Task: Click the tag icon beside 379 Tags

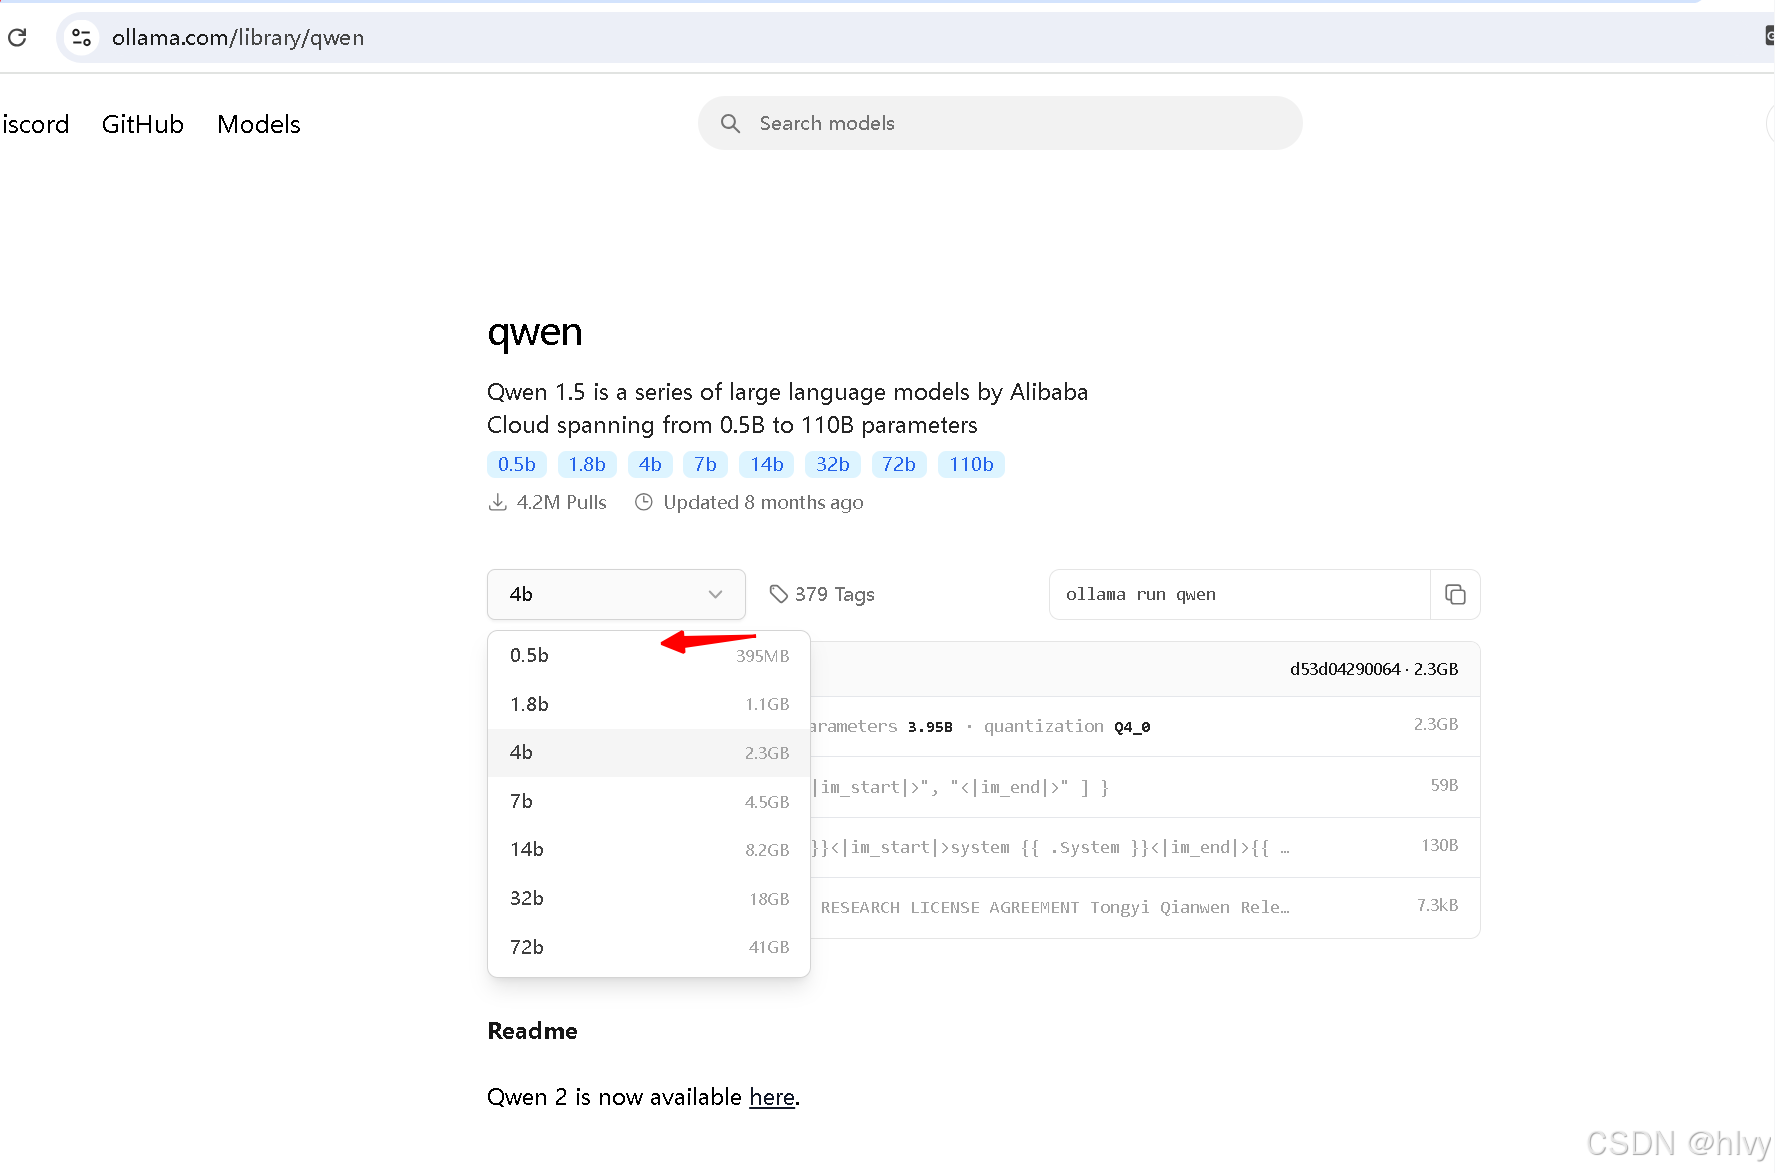Action: pos(778,594)
